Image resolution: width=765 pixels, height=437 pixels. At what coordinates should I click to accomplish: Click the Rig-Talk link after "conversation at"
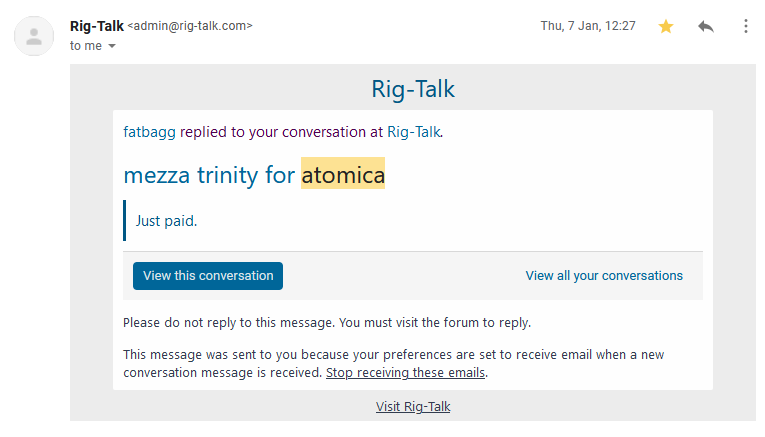coord(413,132)
